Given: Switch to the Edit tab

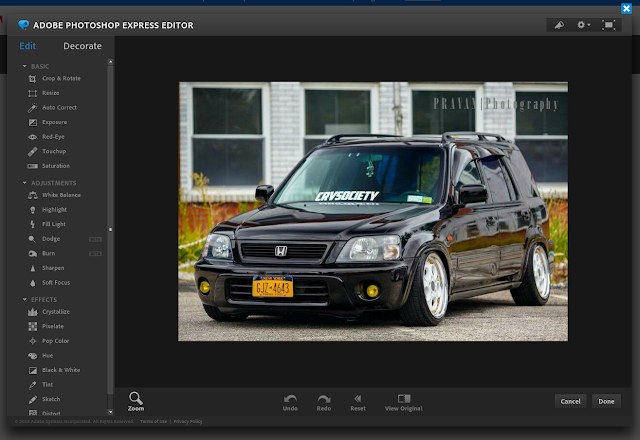Looking at the screenshot, I should click(28, 46).
